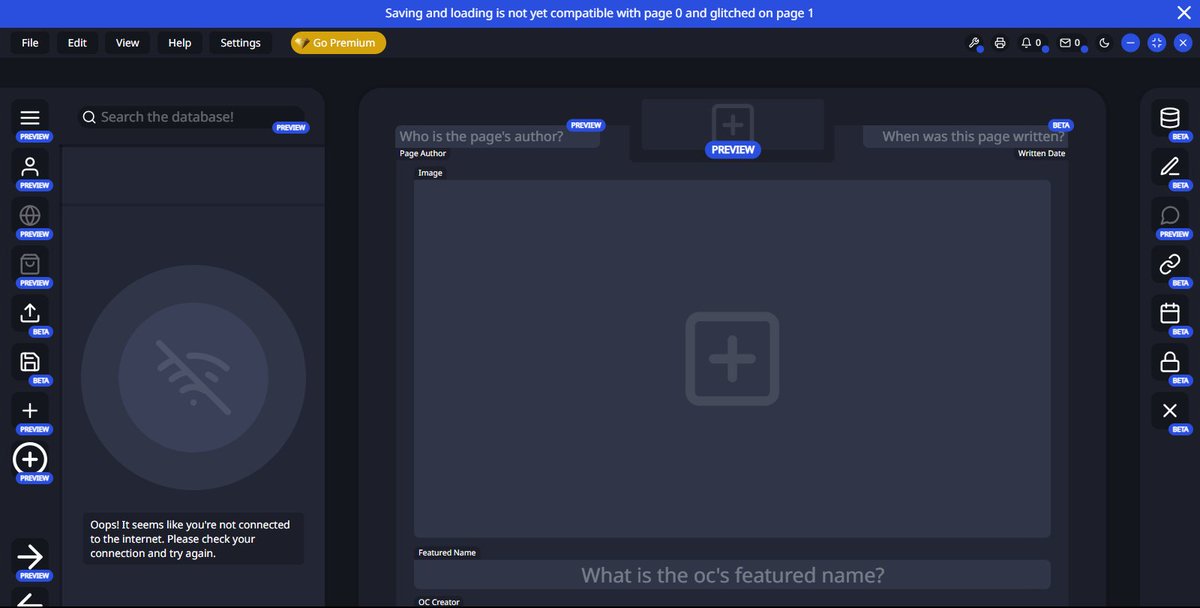
Task: Click the 'Featured Name' label
Action: coord(447,553)
